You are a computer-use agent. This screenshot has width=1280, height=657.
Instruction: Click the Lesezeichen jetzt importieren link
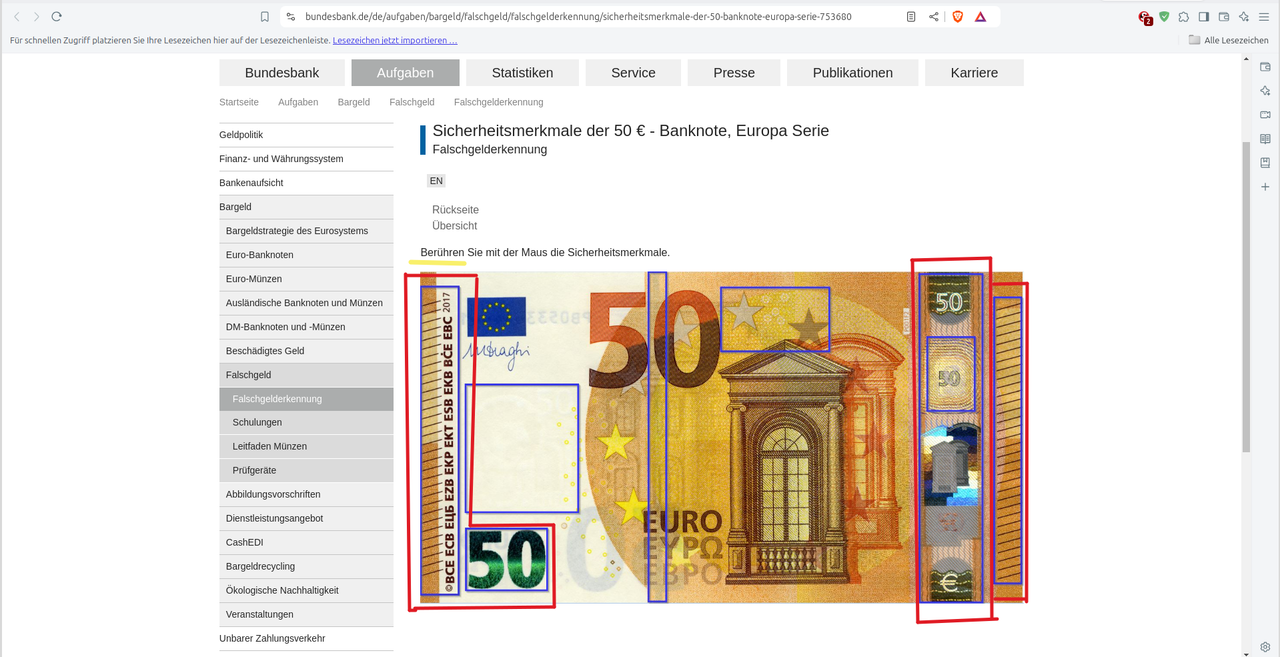tap(395, 40)
